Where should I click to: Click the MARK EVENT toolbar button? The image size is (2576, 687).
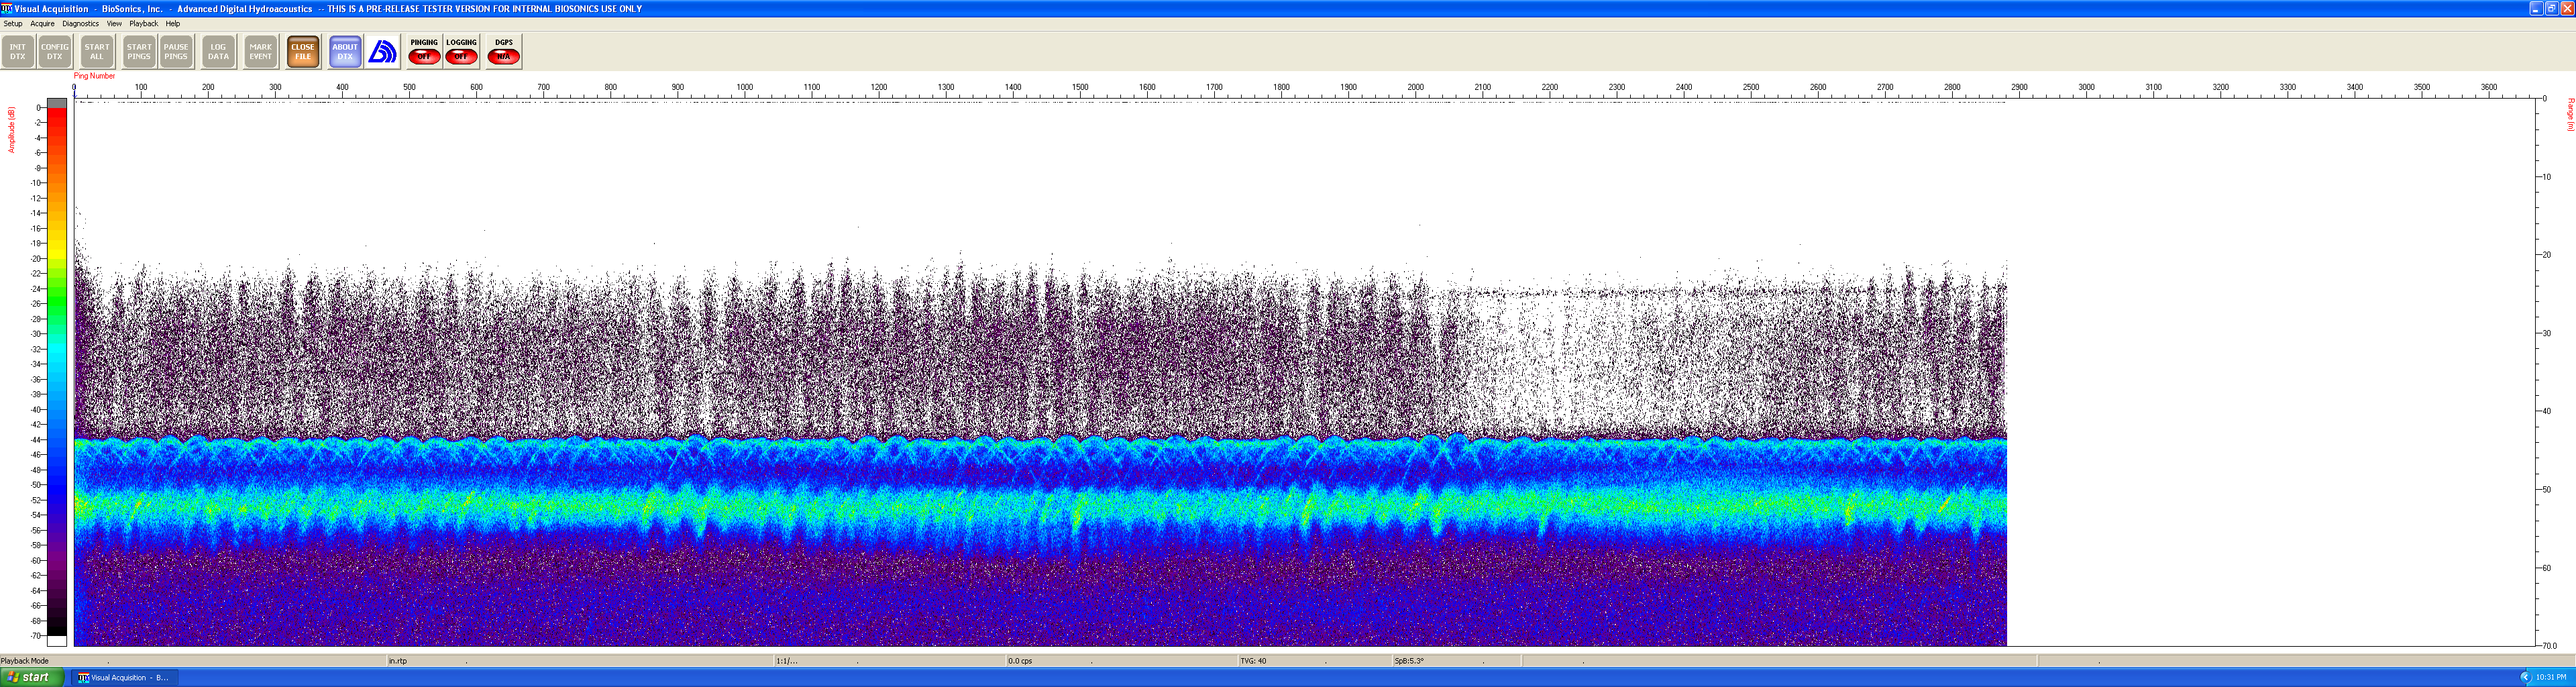(x=261, y=52)
